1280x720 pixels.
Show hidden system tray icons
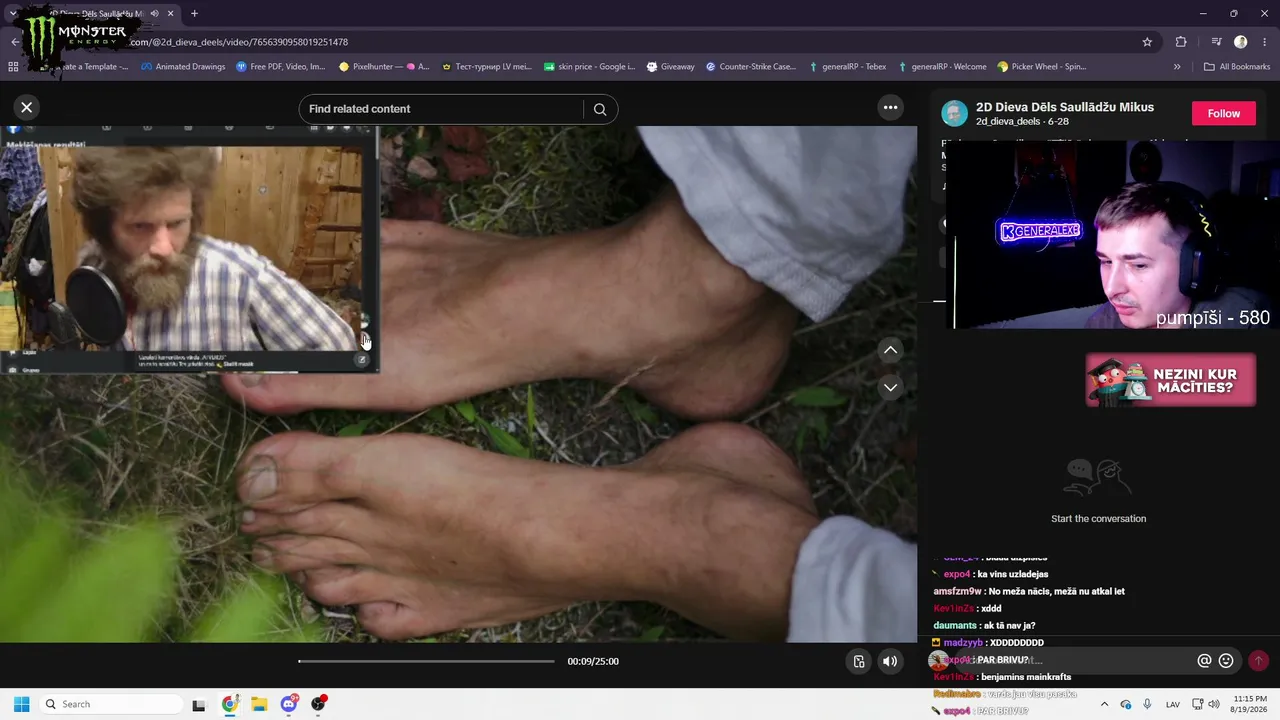[x=1104, y=704]
